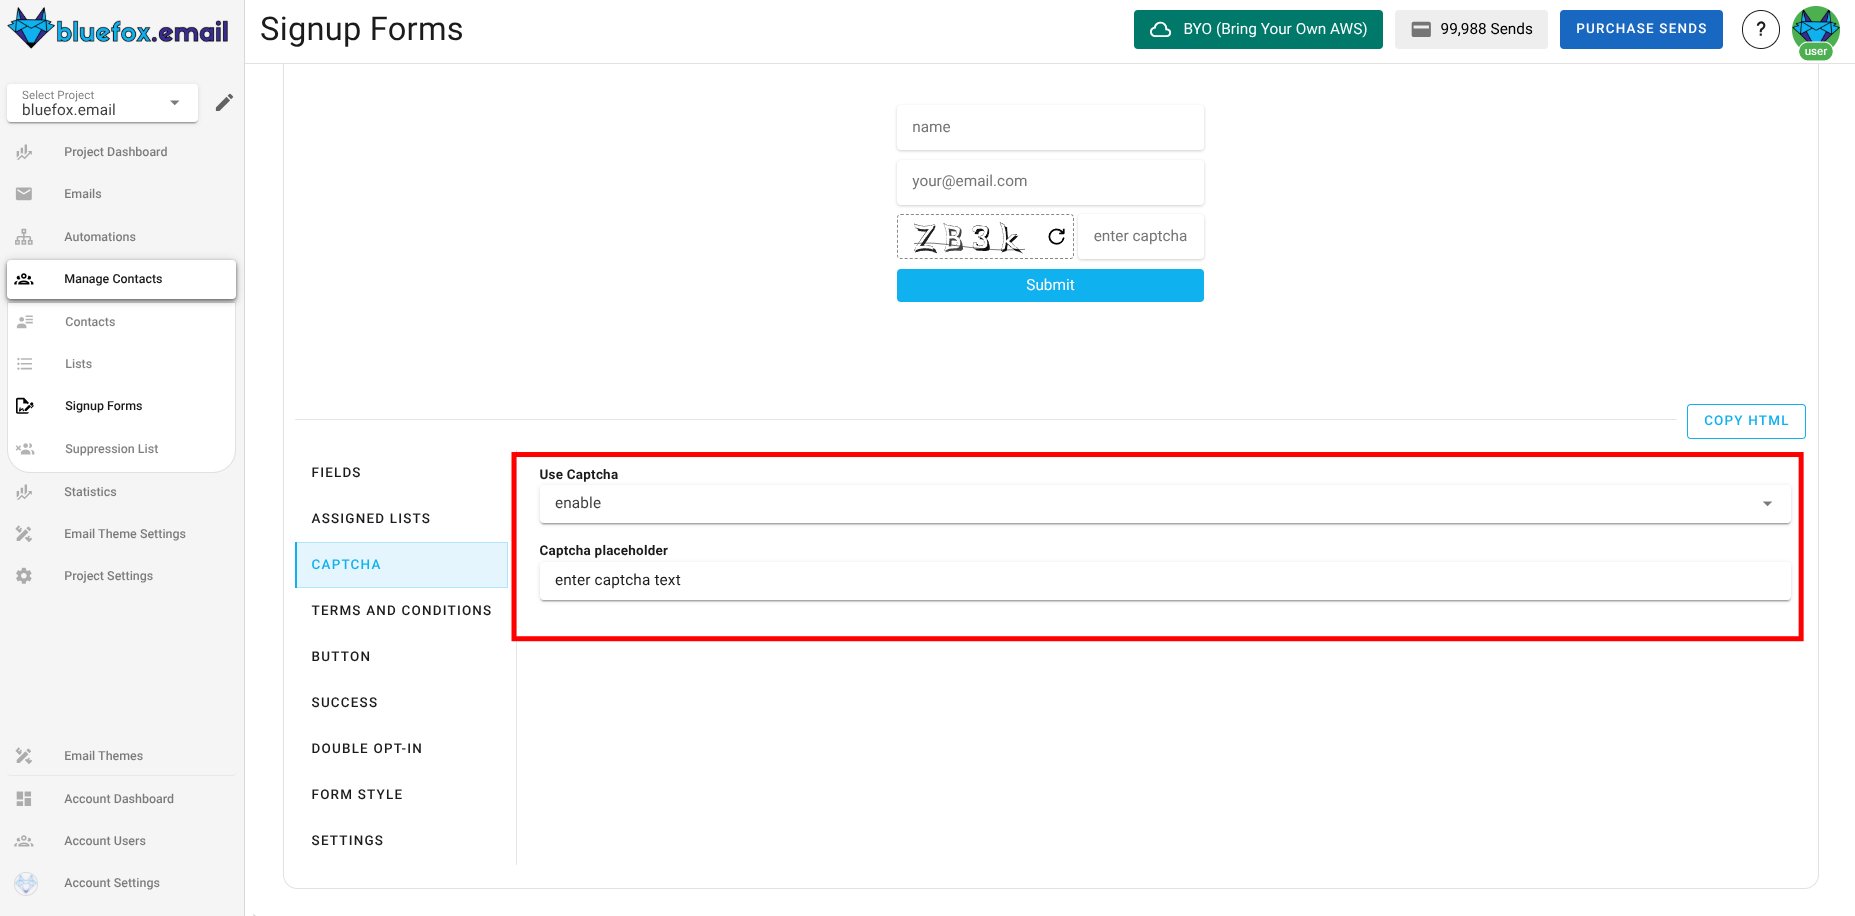Image resolution: width=1855 pixels, height=916 pixels.
Task: Open Statistics via its chart icon
Action: point(24,491)
